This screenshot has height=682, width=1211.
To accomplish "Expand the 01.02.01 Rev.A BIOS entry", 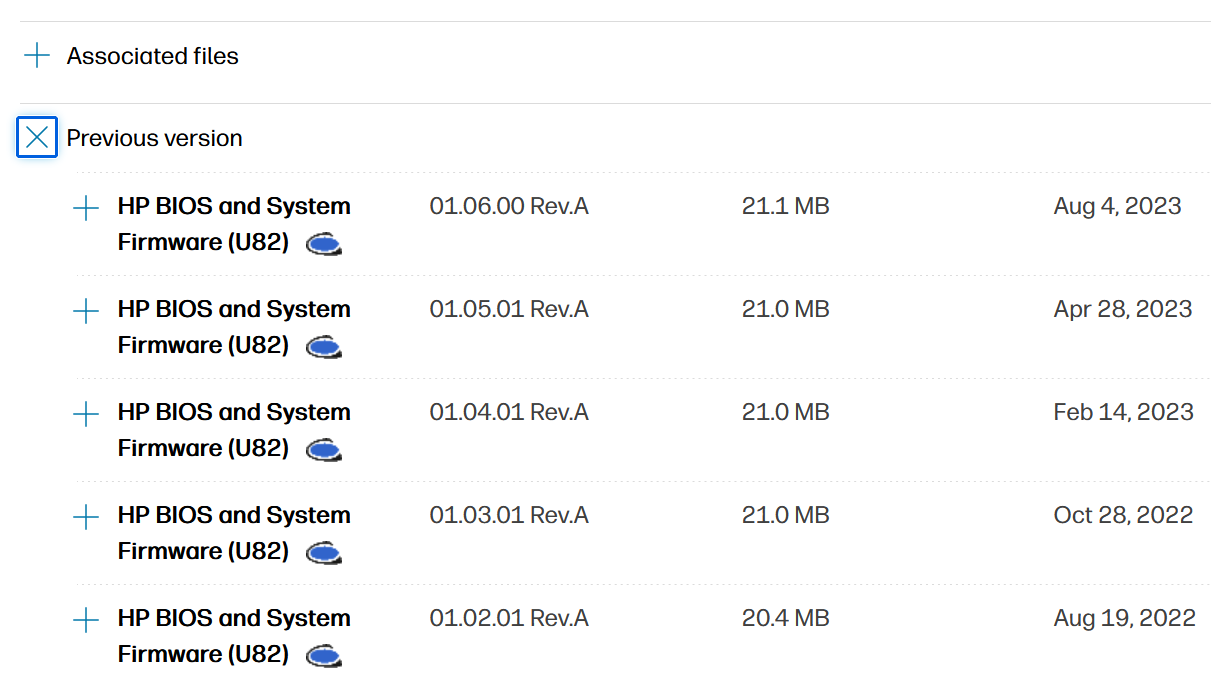I will point(87,620).
